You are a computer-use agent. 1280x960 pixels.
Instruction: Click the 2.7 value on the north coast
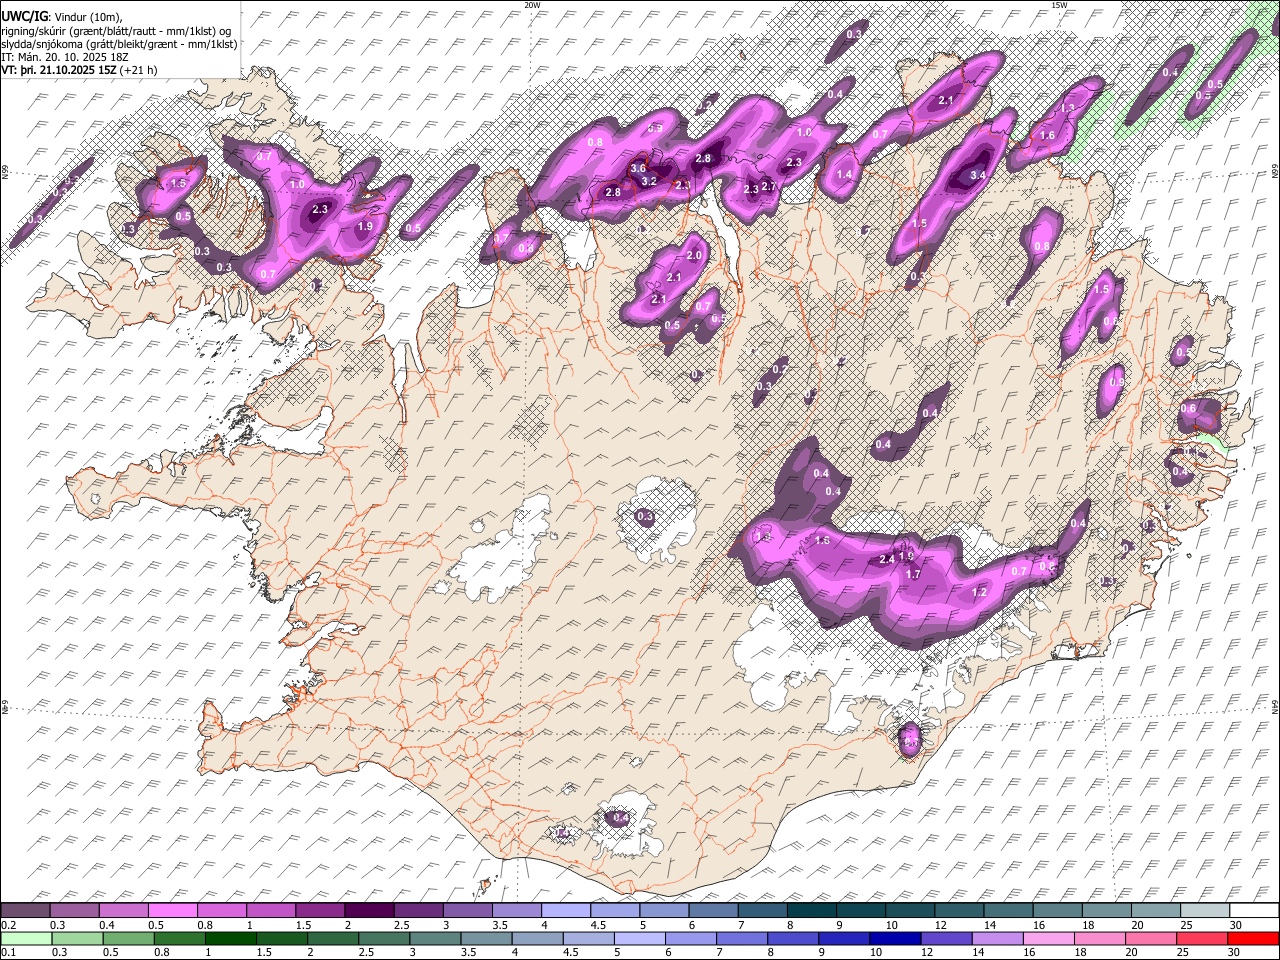(x=769, y=186)
